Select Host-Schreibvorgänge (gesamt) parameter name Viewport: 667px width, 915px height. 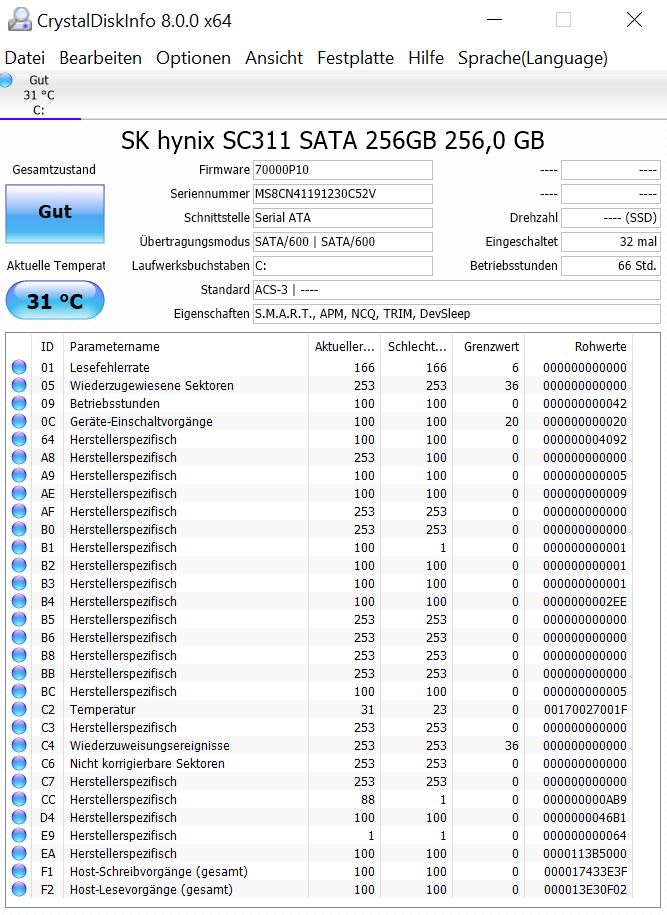point(159,872)
